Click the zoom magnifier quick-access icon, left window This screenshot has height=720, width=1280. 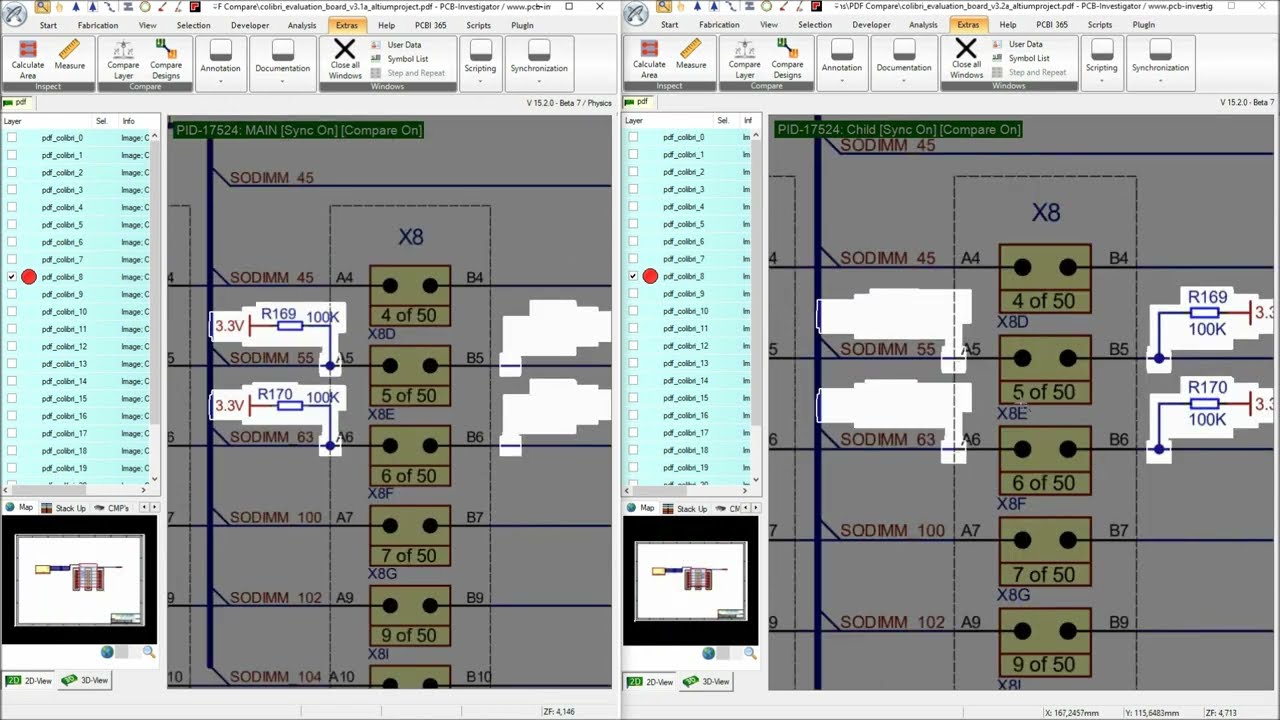[43, 6]
